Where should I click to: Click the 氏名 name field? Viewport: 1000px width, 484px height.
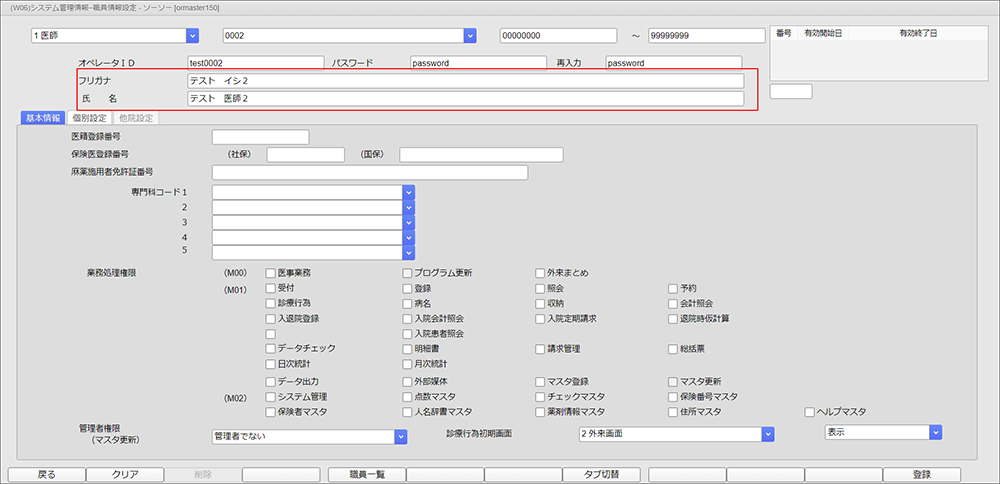tap(465, 99)
